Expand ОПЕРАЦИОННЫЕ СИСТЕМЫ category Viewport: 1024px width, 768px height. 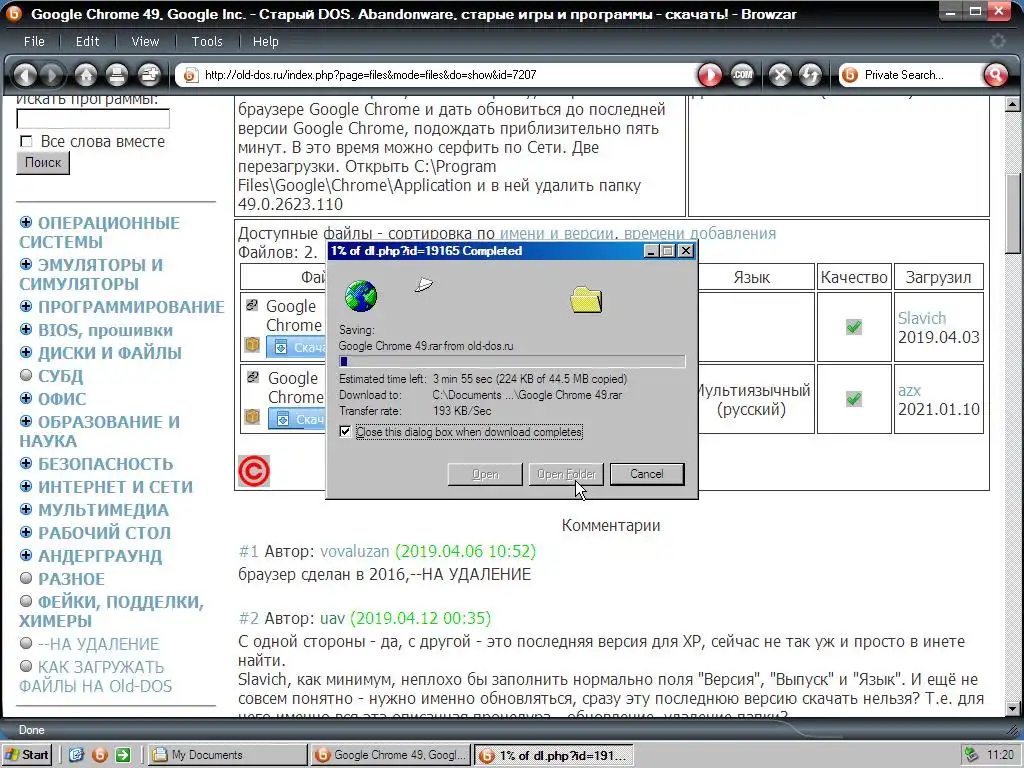pos(25,222)
